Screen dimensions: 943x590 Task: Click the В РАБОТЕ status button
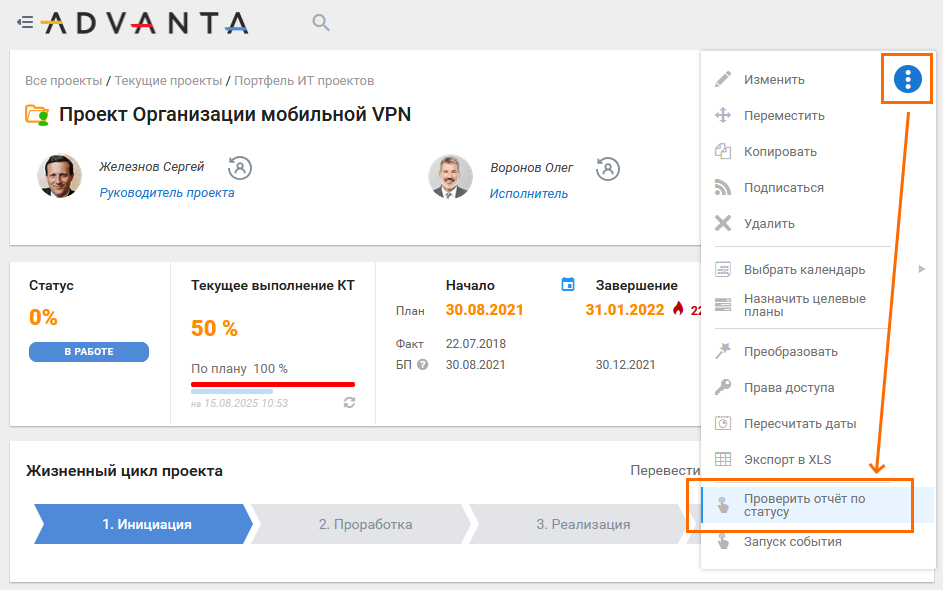coord(89,352)
